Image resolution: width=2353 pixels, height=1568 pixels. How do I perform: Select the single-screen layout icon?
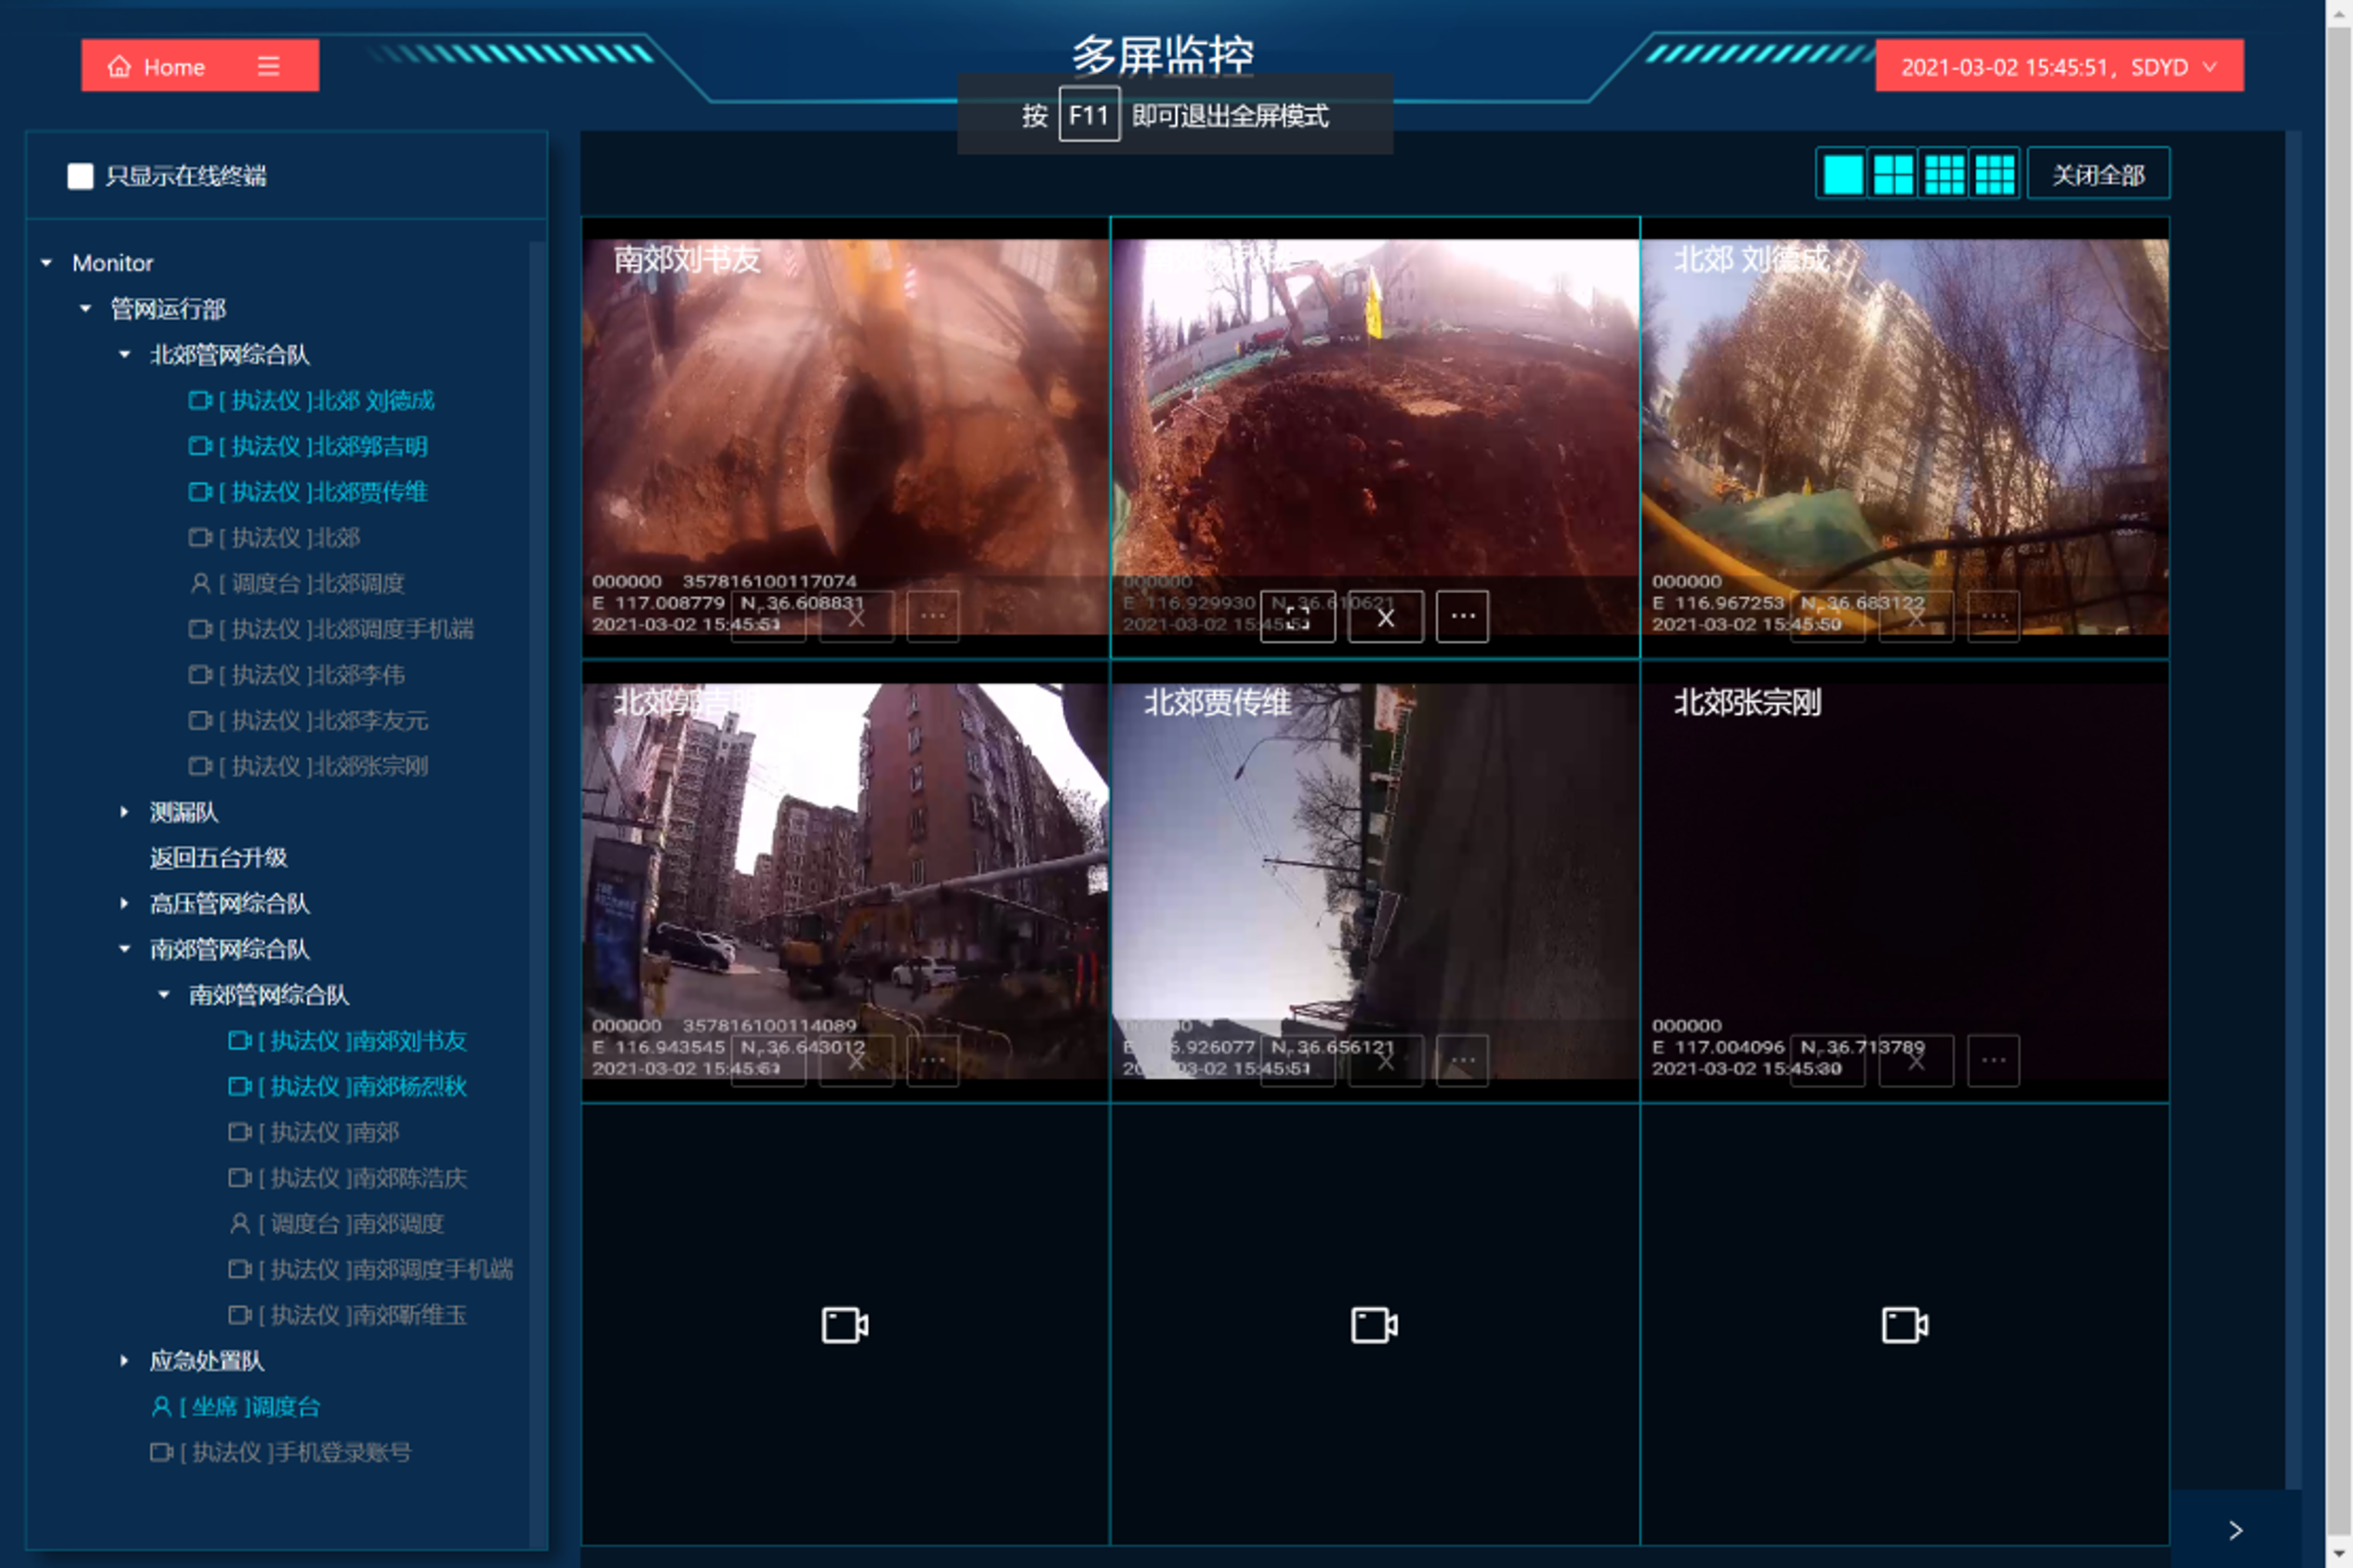click(1842, 175)
